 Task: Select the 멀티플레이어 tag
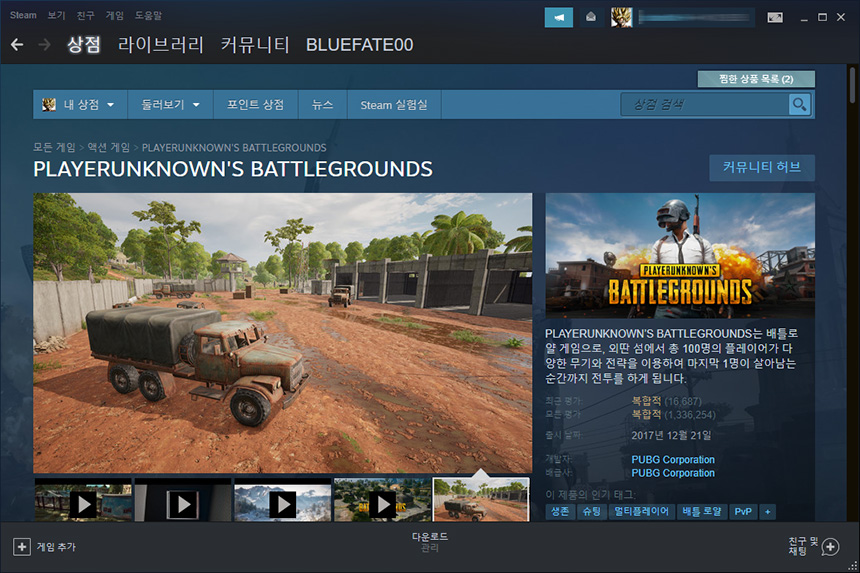641,512
